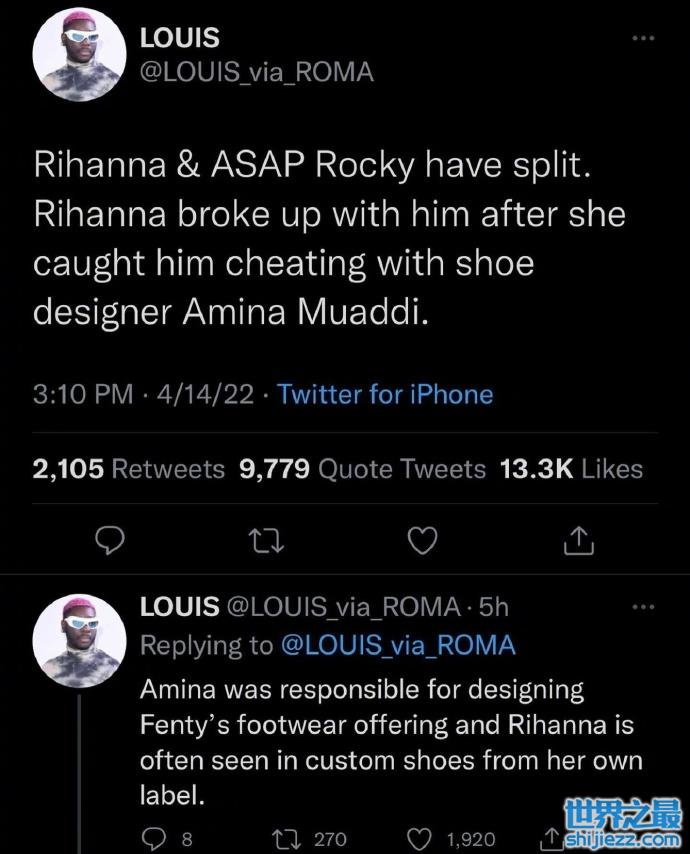The height and width of the screenshot is (854, 690).
Task: Like the reply with 1,920 likes
Action: [x=424, y=839]
